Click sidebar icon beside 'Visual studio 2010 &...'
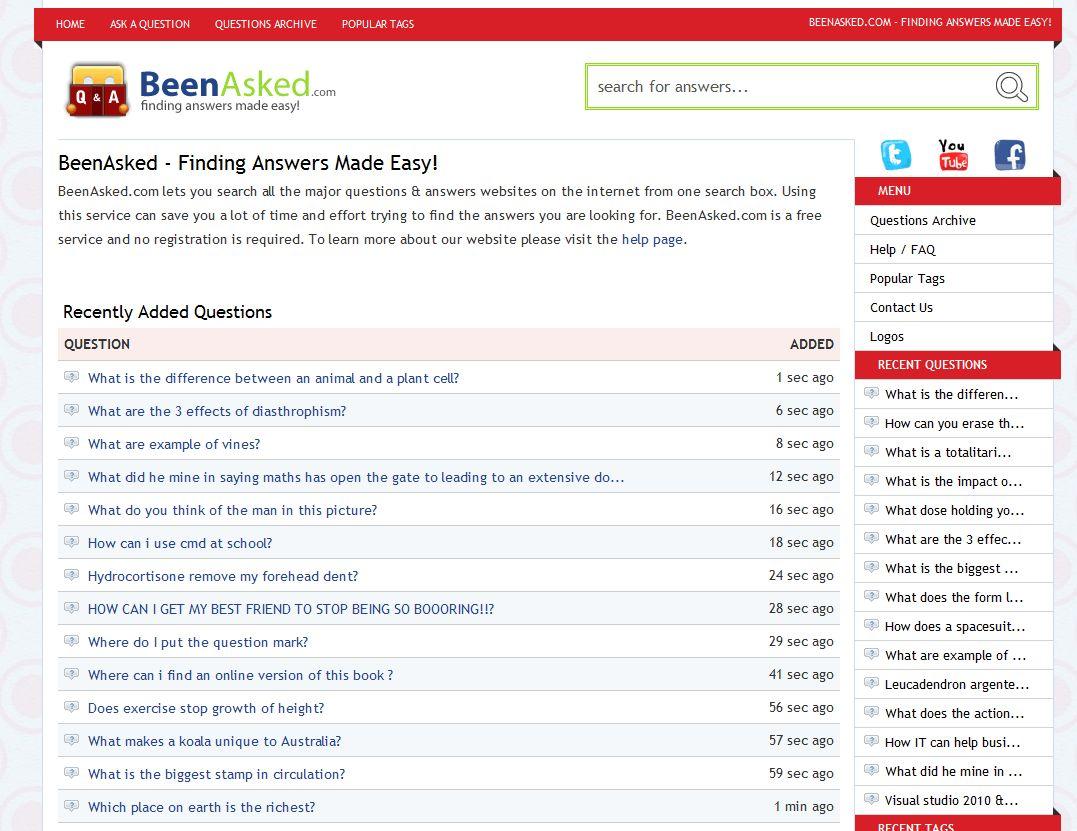 pos(871,799)
